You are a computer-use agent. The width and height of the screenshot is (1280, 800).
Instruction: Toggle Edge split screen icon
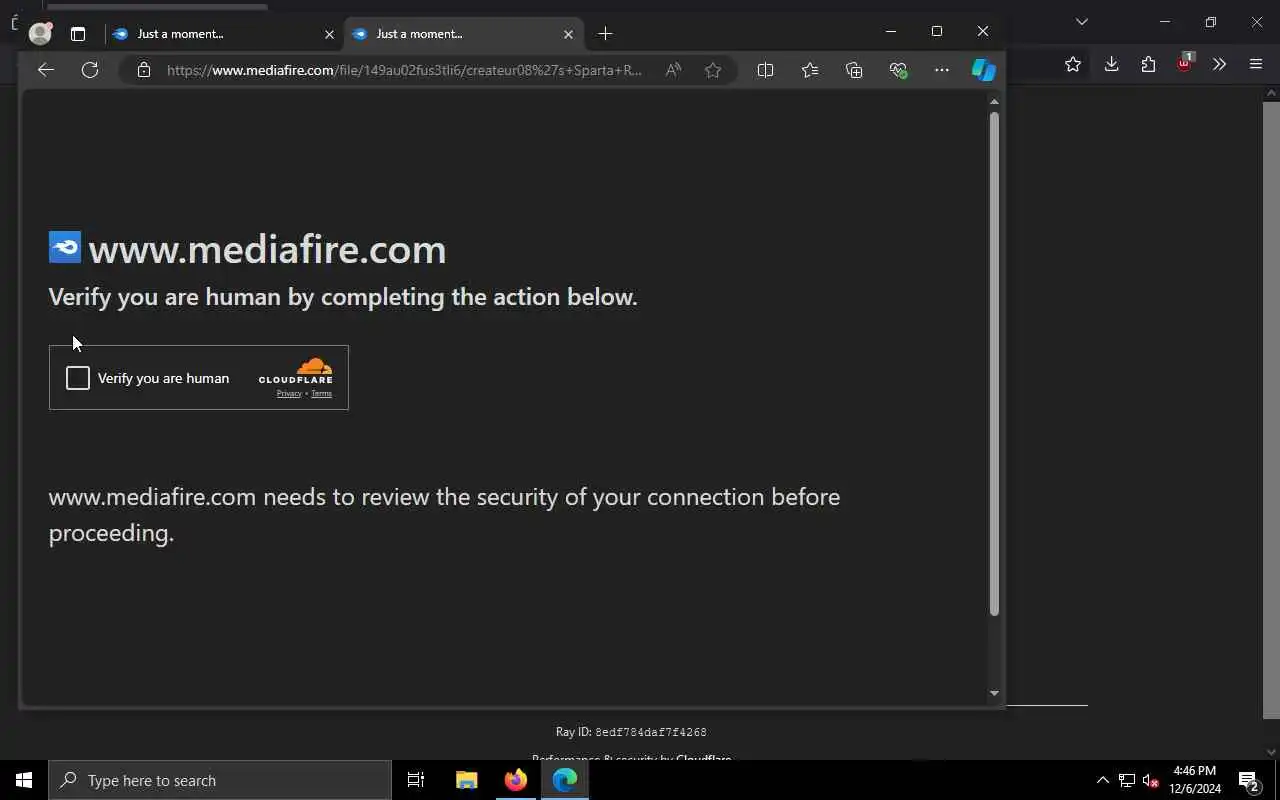(x=765, y=70)
